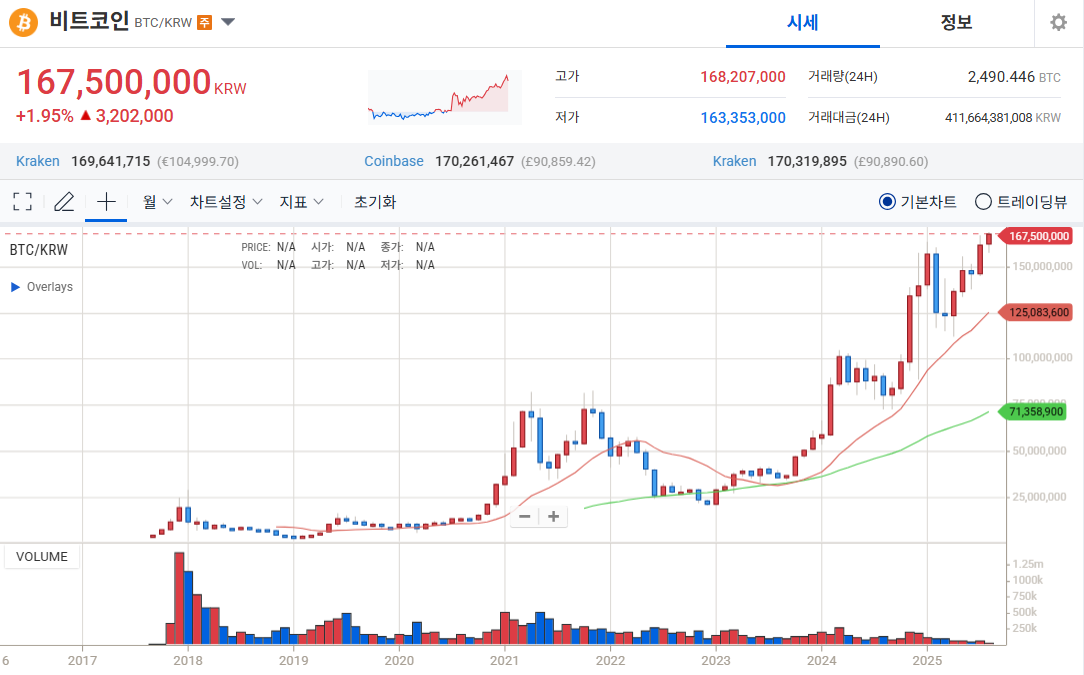Click the chart zoom in plus button

click(x=552, y=517)
